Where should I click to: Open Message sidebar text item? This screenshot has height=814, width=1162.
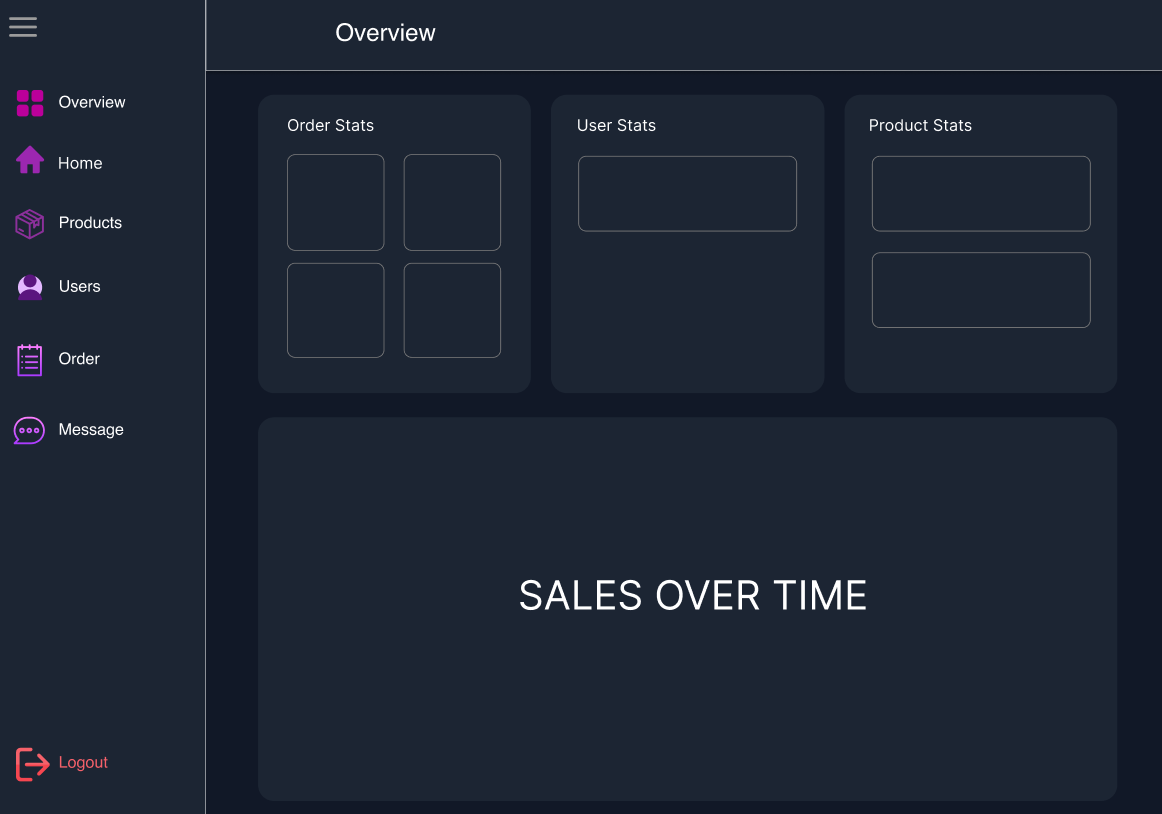(x=91, y=430)
